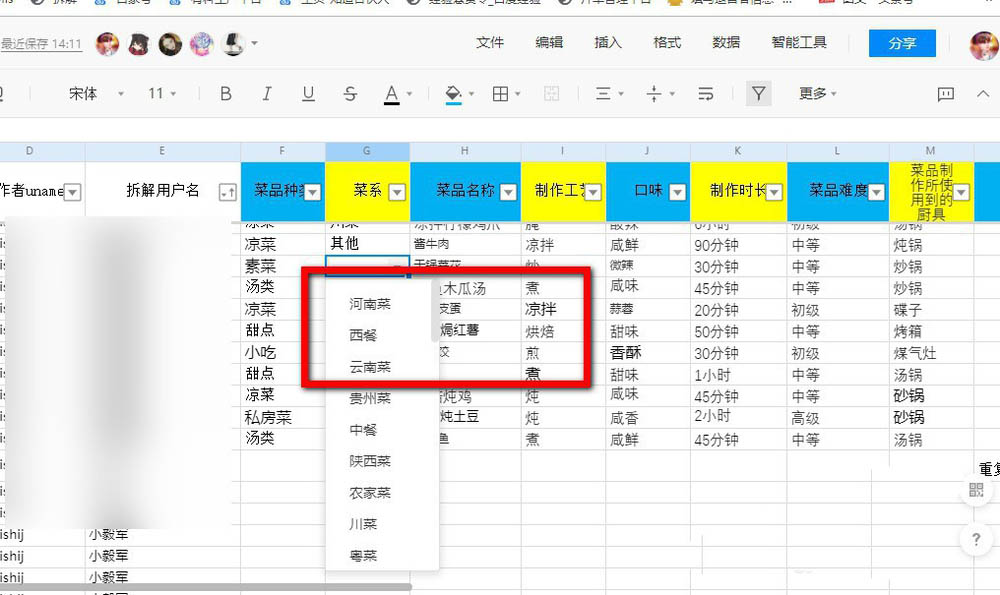Viewport: 1000px width, 595px height.
Task: Click the merge cells icon
Action: (x=552, y=93)
